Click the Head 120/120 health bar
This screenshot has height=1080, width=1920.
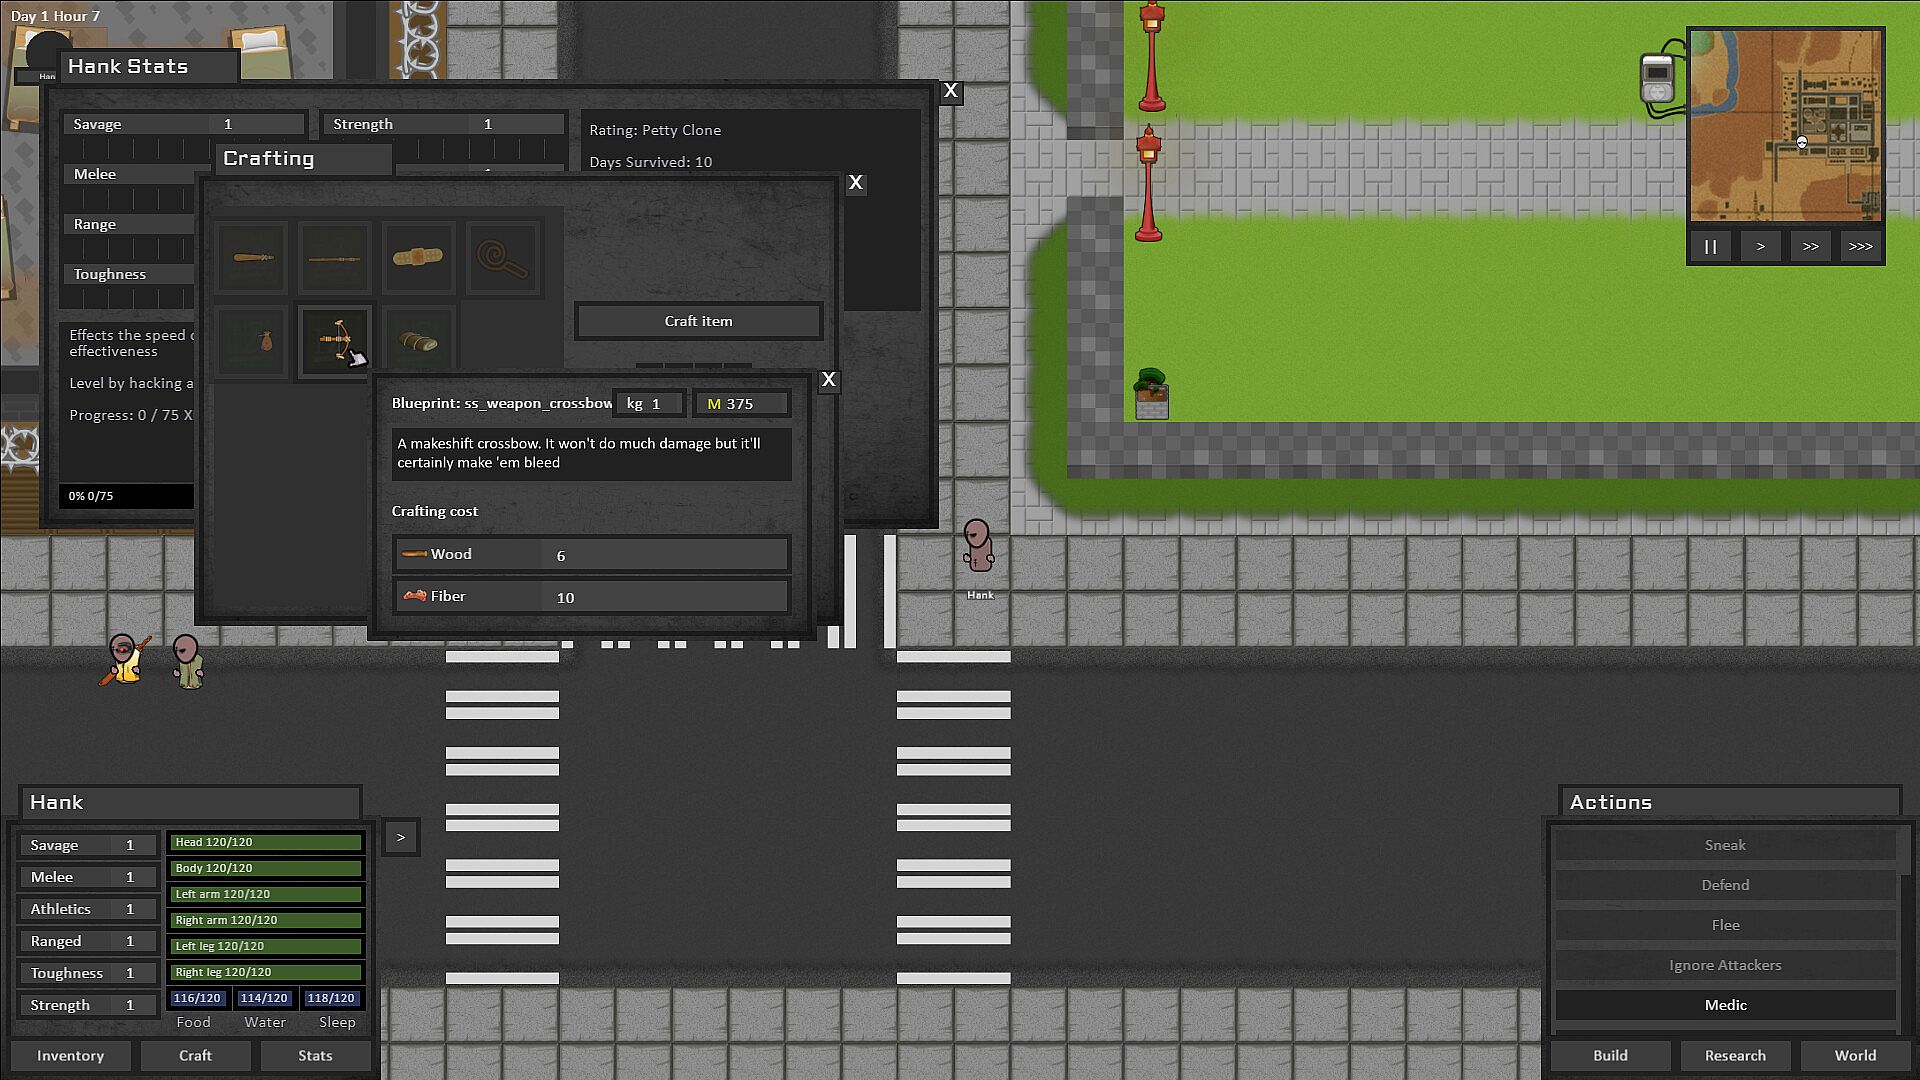point(265,842)
